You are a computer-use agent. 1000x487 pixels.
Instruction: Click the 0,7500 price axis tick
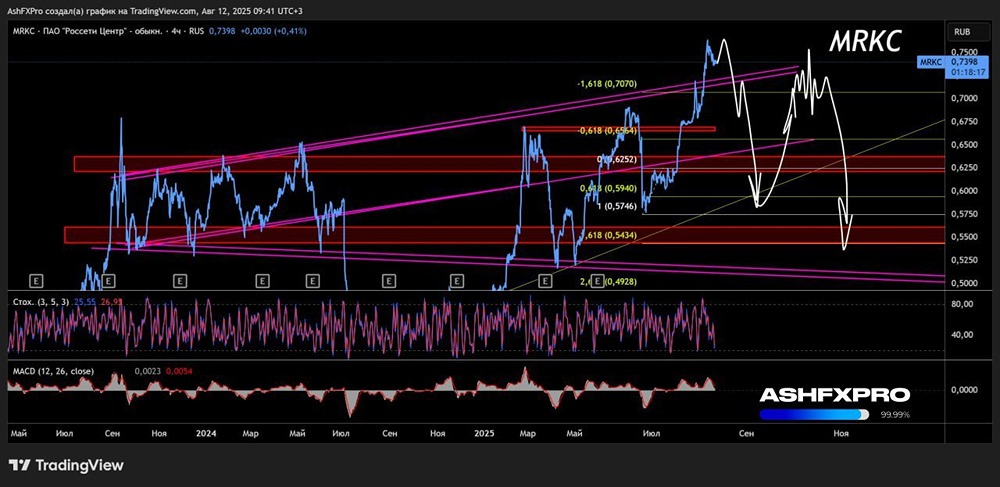(964, 52)
